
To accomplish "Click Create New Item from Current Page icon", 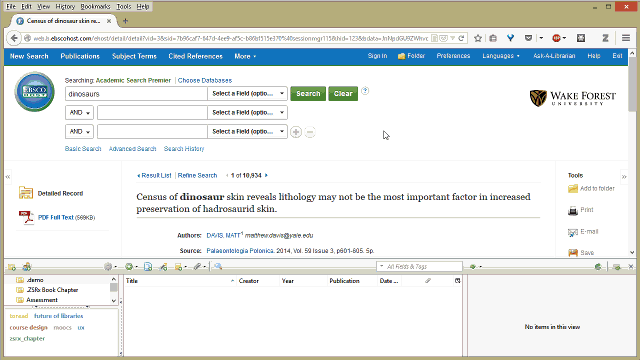I will pos(148,267).
